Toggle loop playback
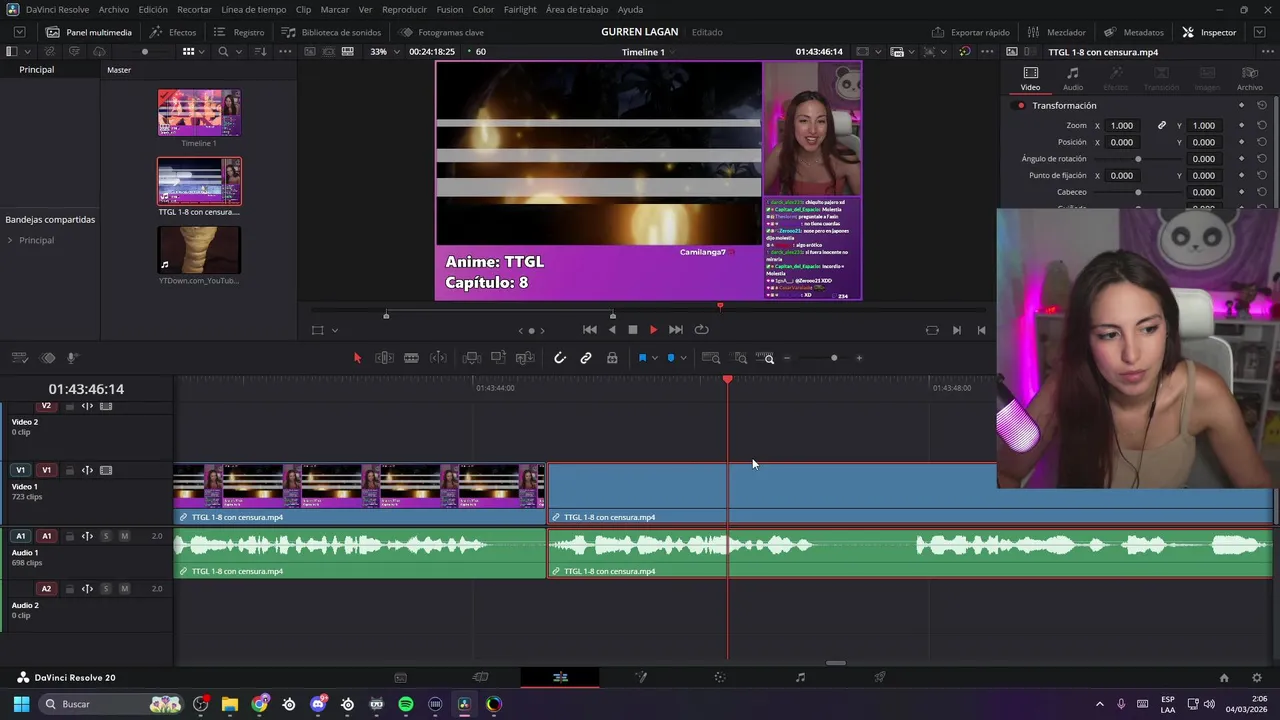Viewport: 1280px width, 720px height. (x=701, y=330)
